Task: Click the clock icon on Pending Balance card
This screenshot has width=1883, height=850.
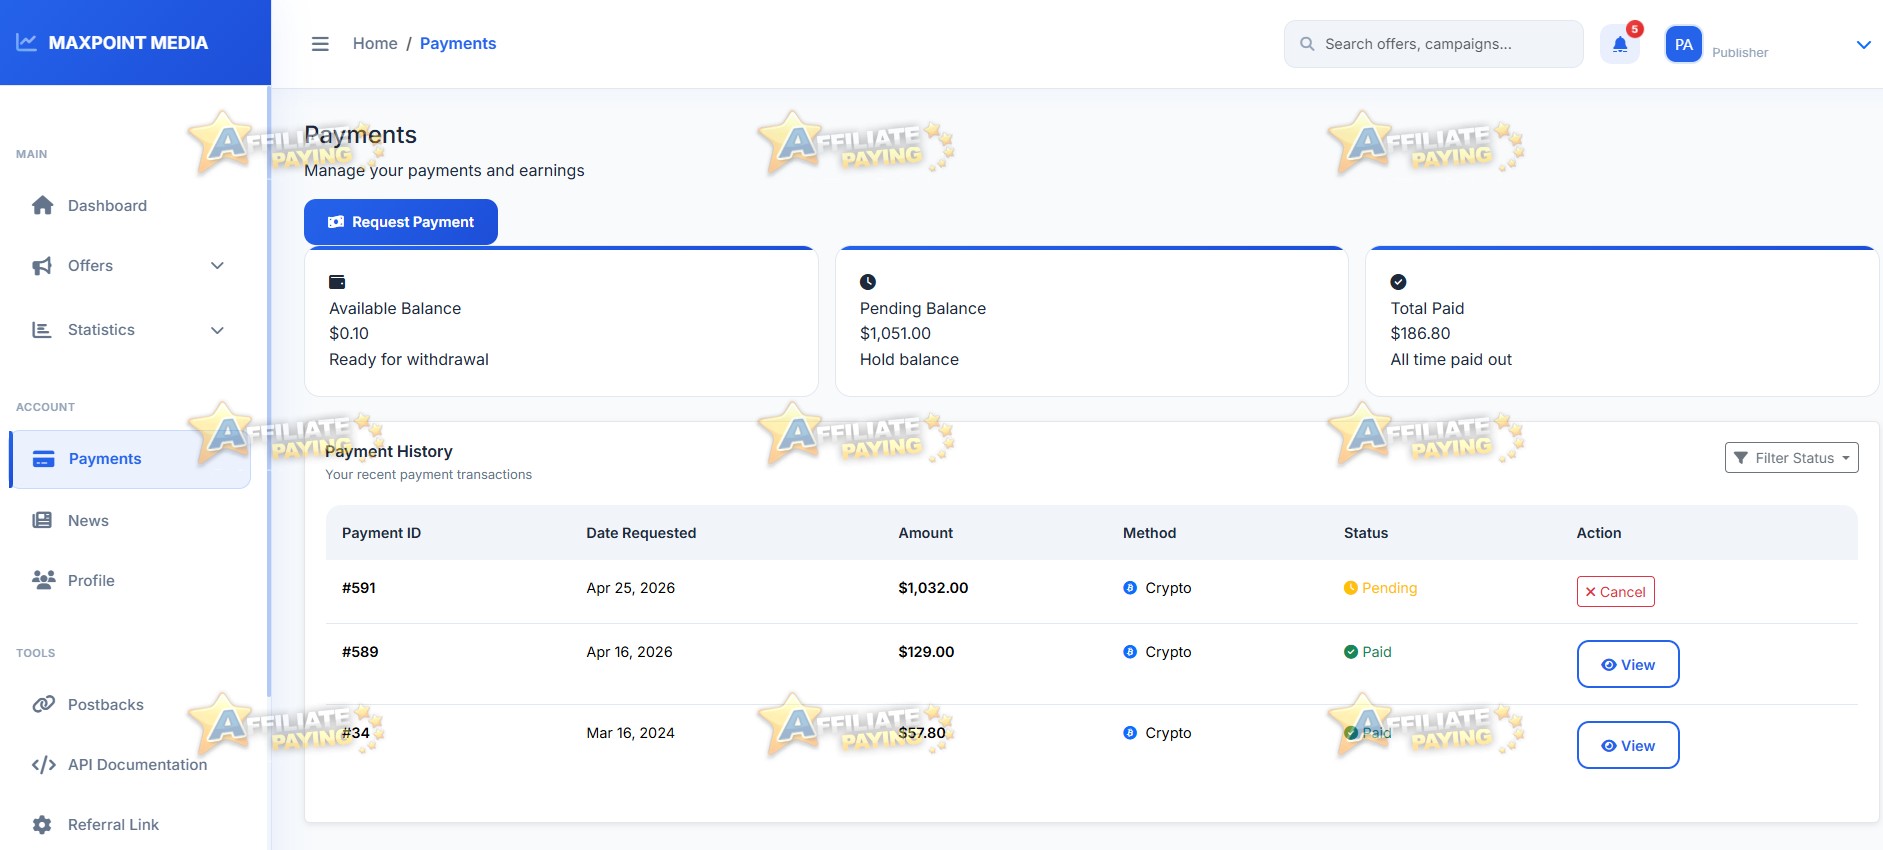Action: coord(868,282)
